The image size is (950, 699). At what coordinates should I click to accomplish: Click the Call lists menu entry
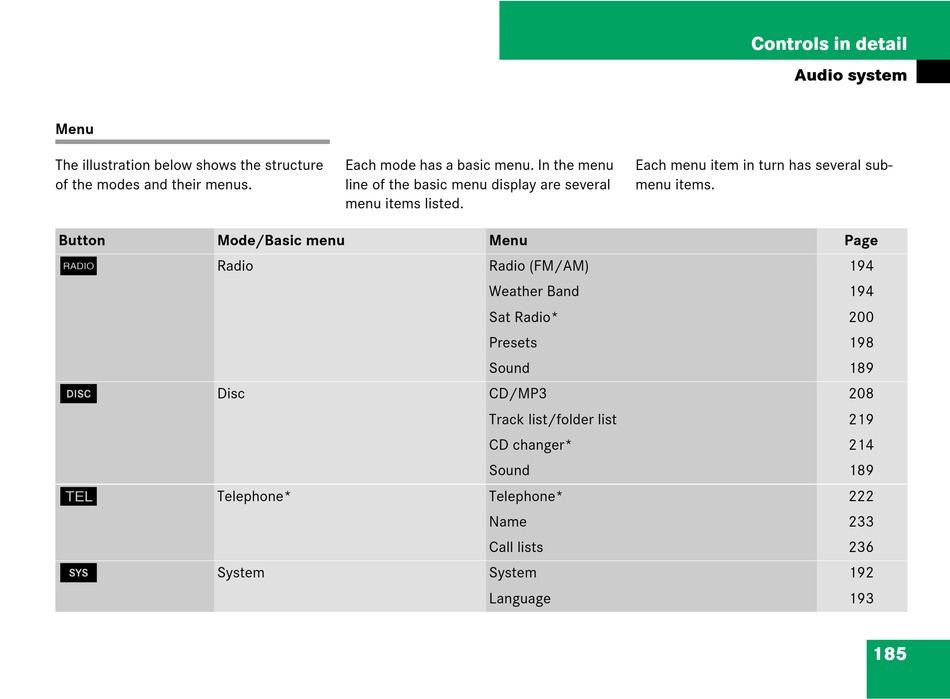[x=516, y=547]
